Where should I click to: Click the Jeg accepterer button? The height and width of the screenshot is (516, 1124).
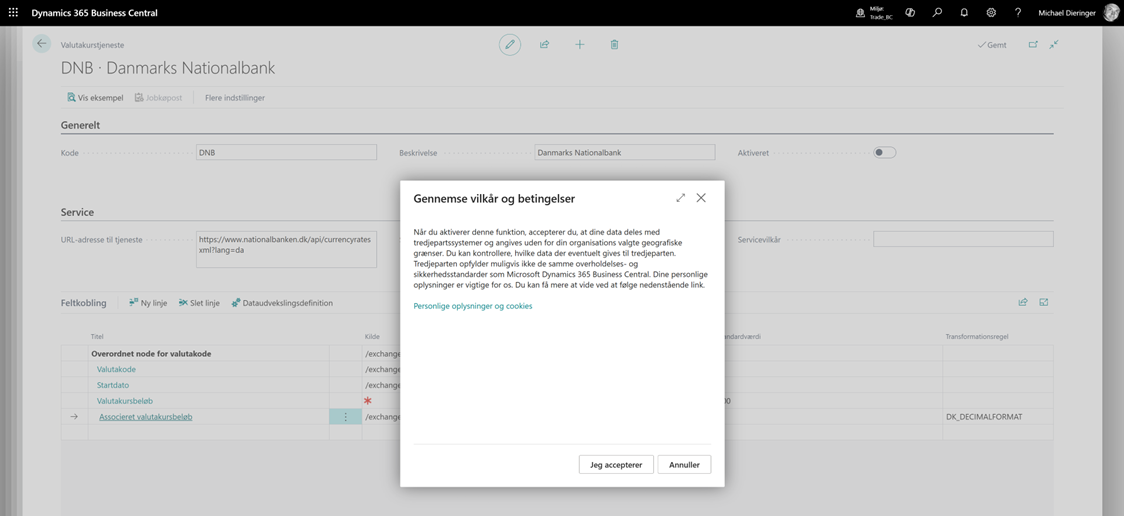[x=616, y=465]
